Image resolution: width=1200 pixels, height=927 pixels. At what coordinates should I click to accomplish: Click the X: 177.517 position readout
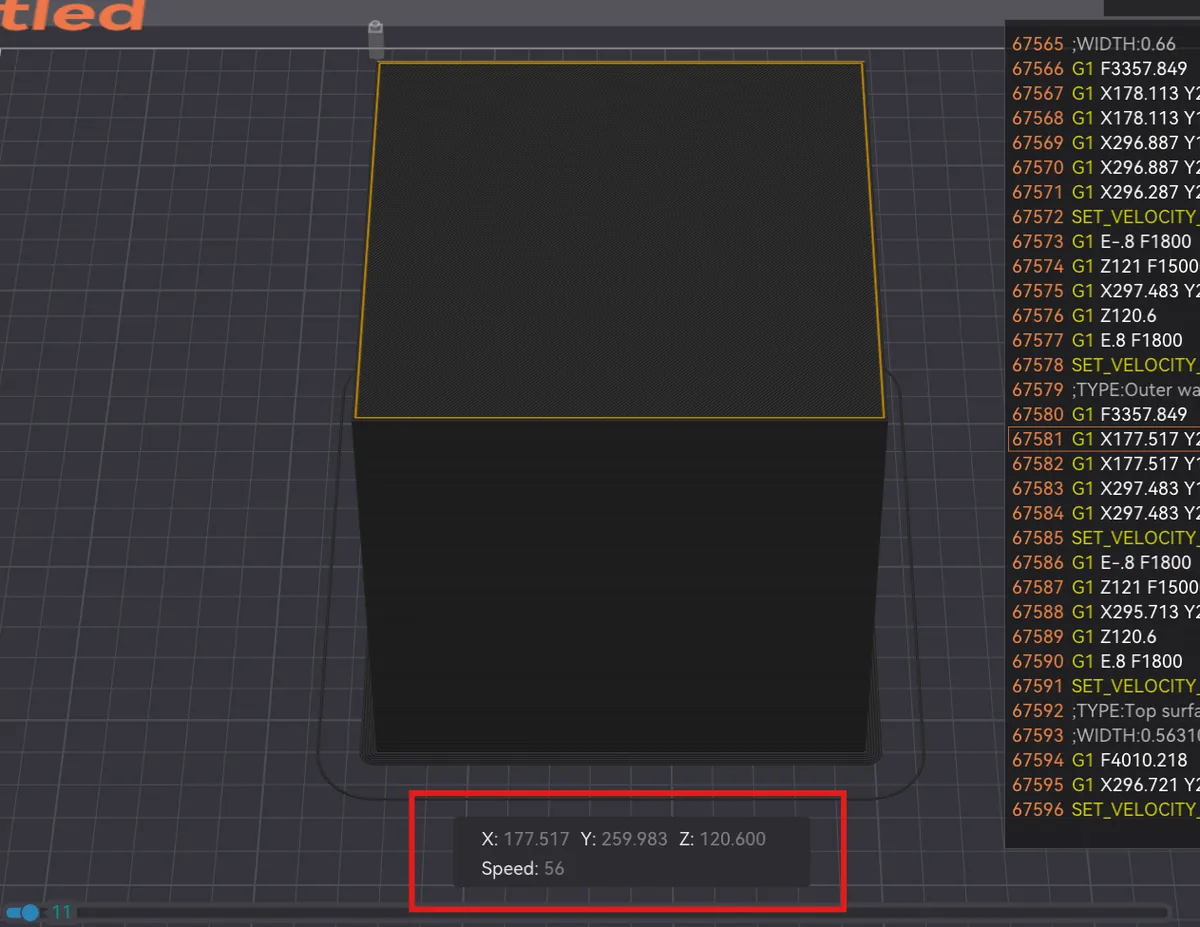[x=525, y=839]
